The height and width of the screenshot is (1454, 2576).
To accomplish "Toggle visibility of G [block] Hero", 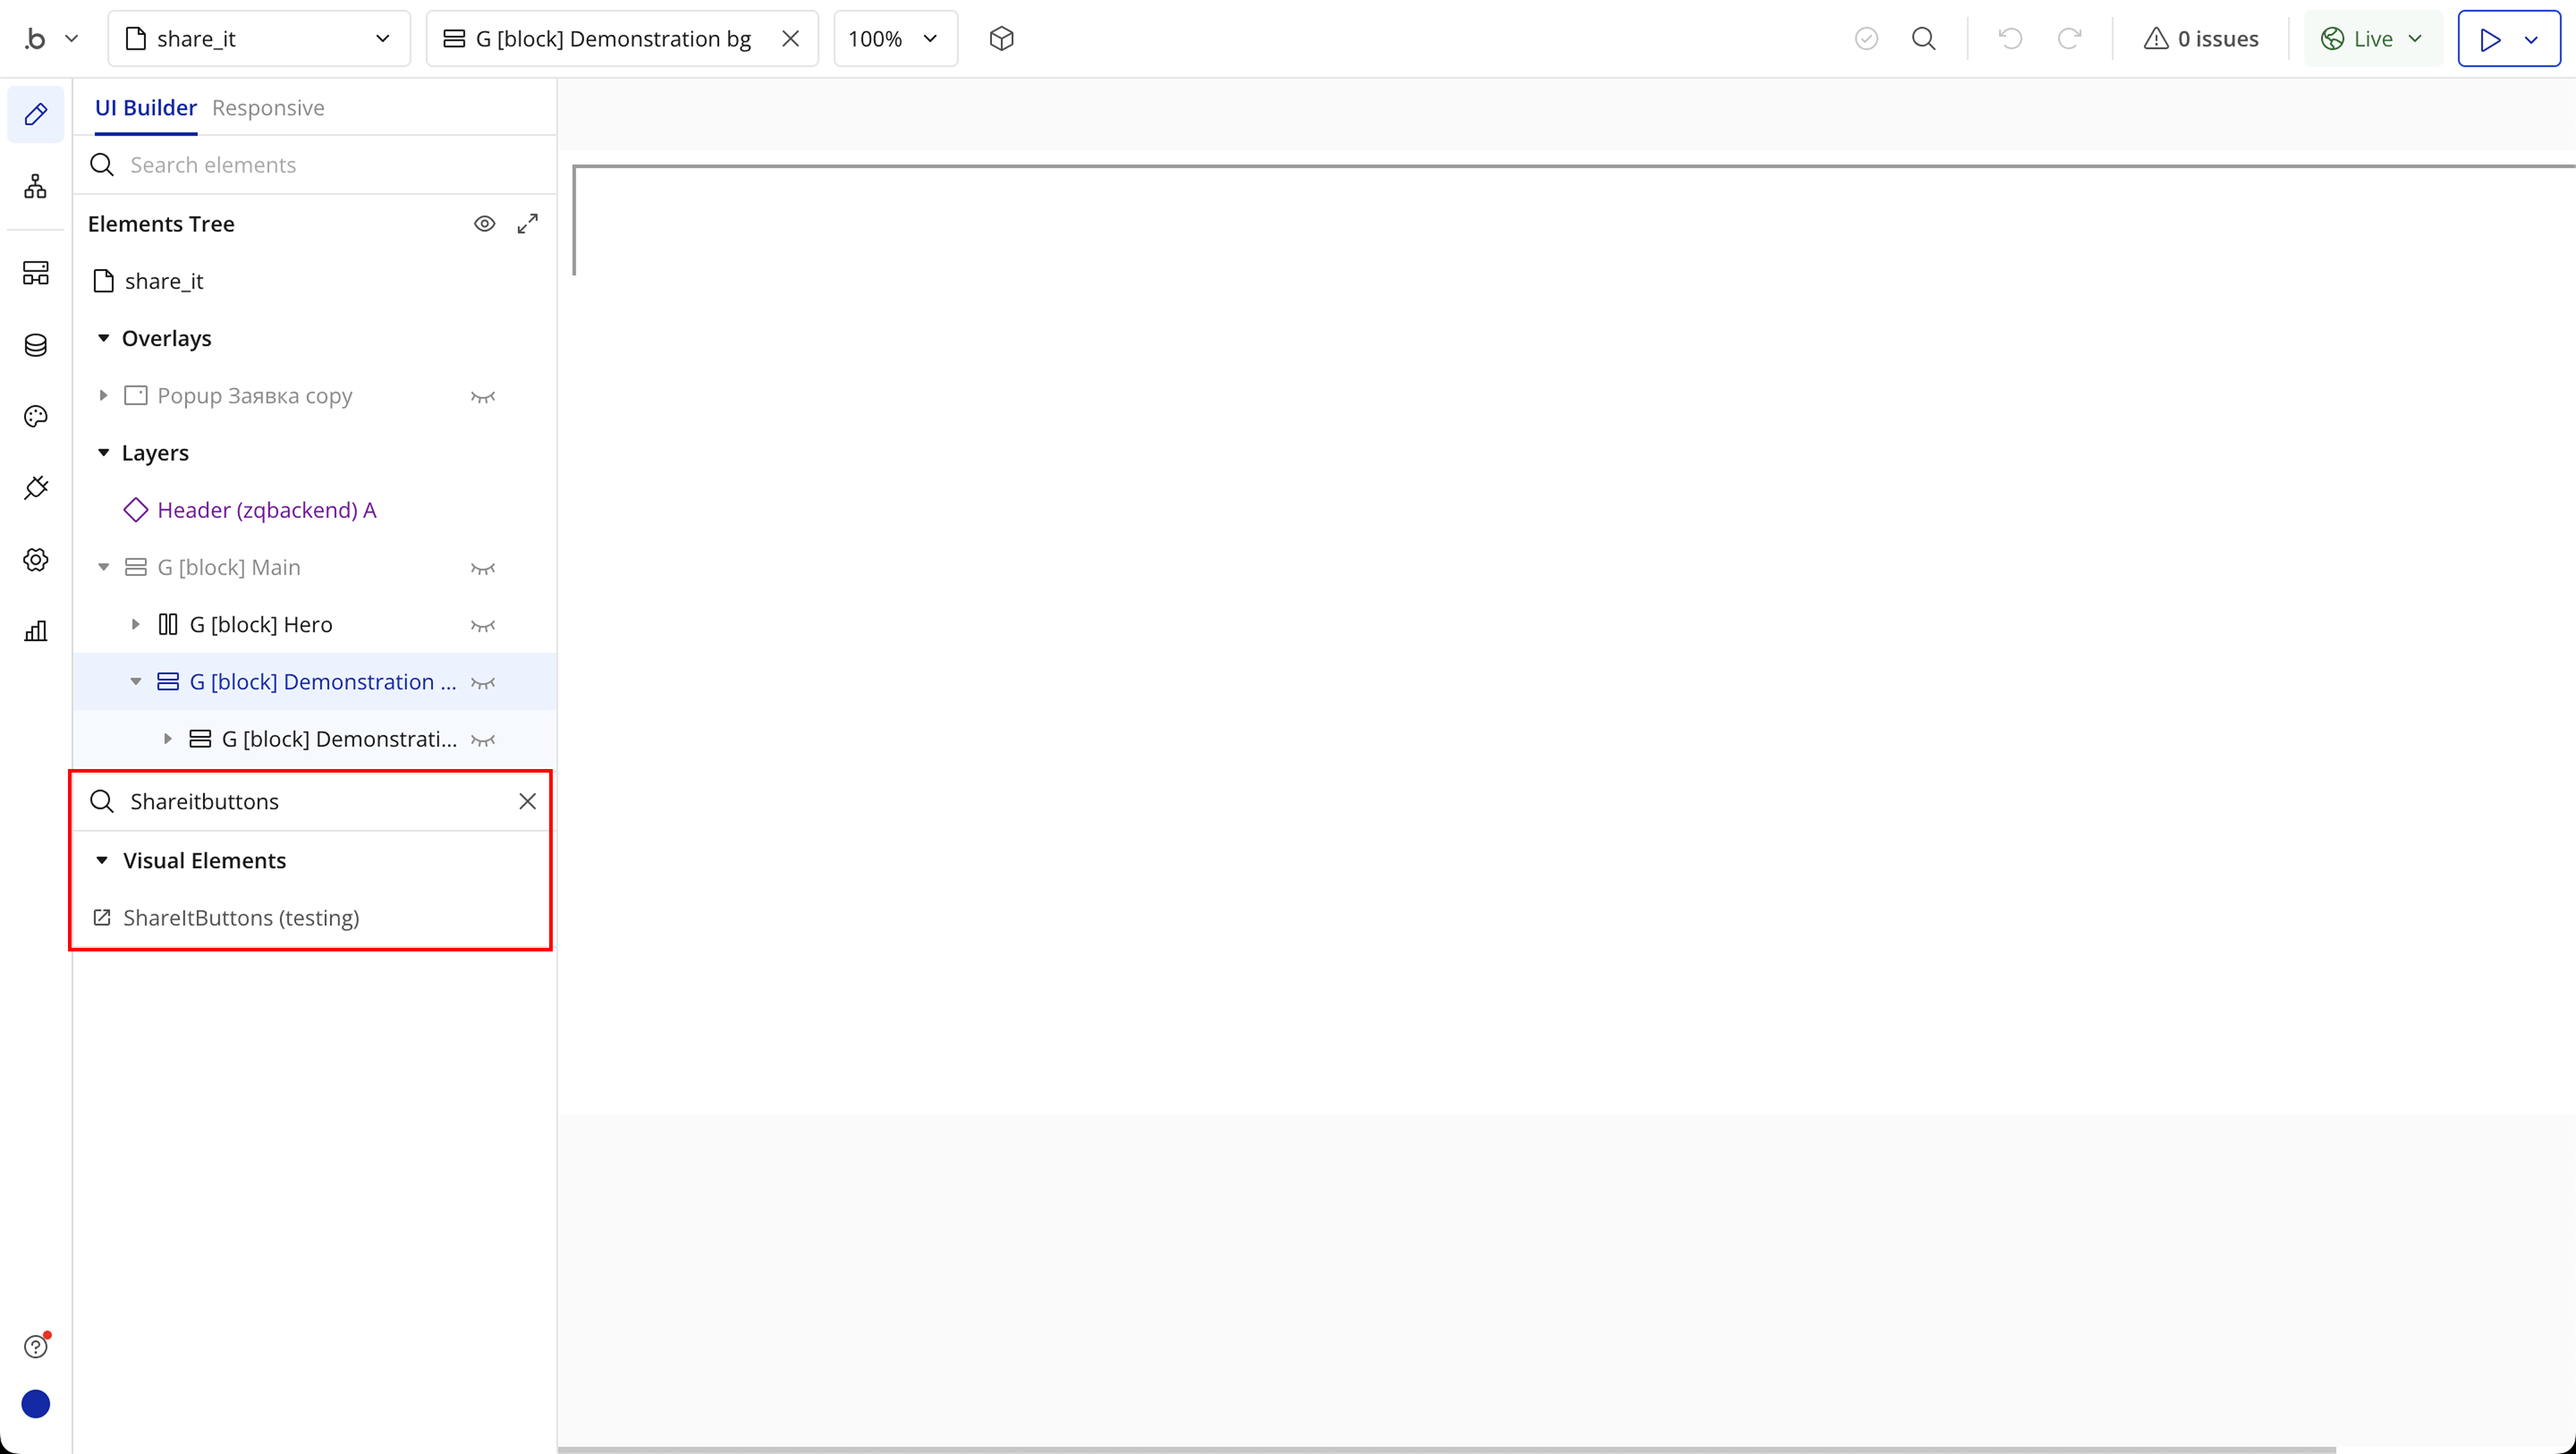I will 483,625.
